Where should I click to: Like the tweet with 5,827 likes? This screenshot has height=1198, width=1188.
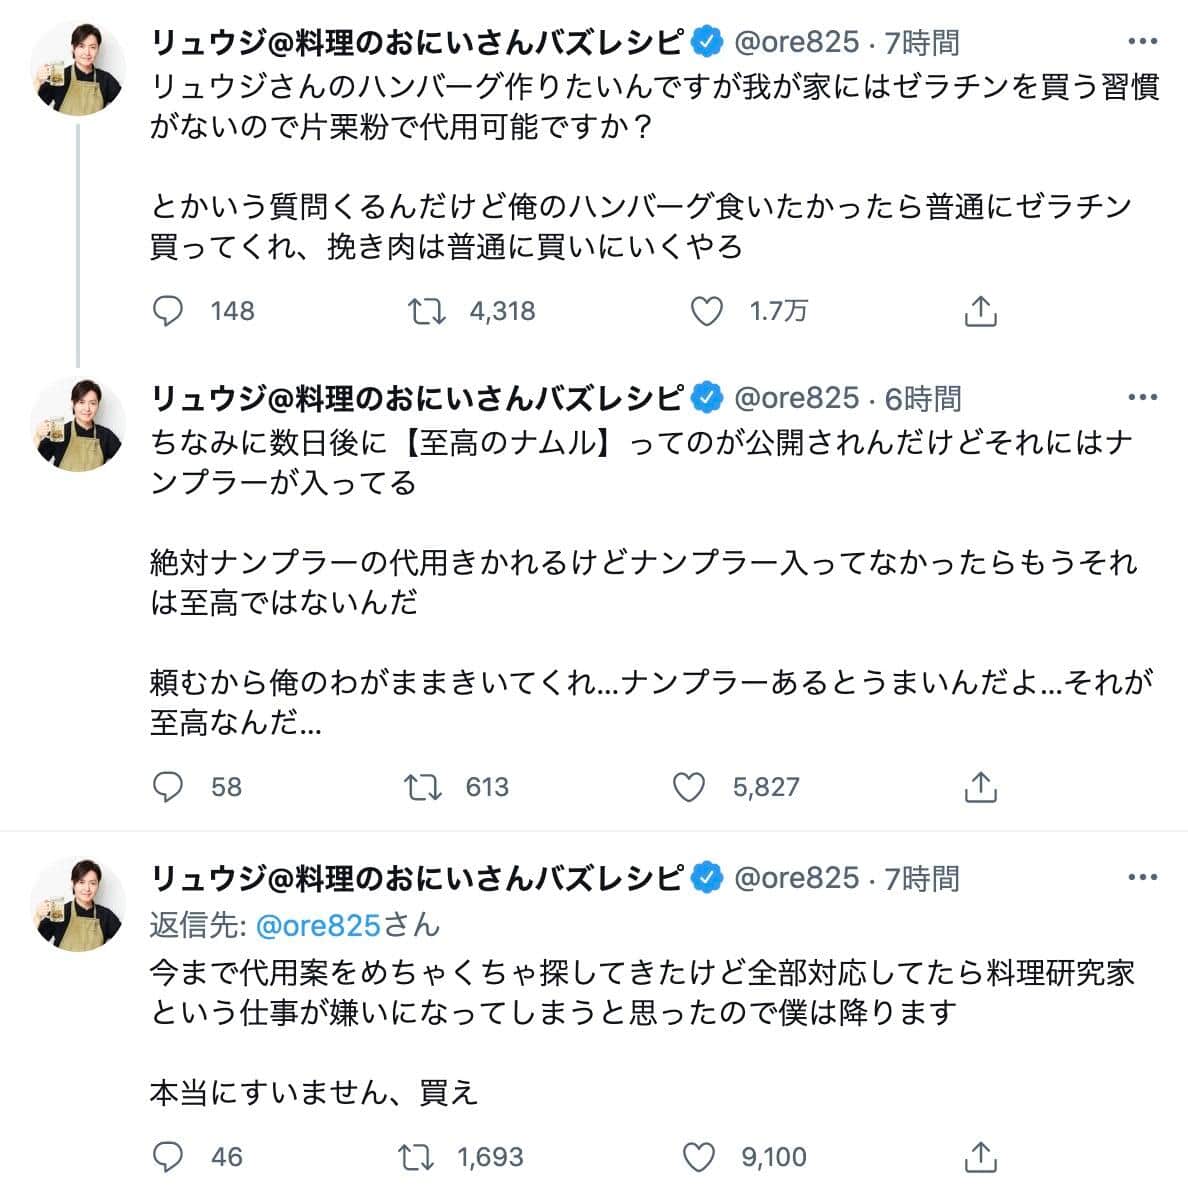(689, 787)
